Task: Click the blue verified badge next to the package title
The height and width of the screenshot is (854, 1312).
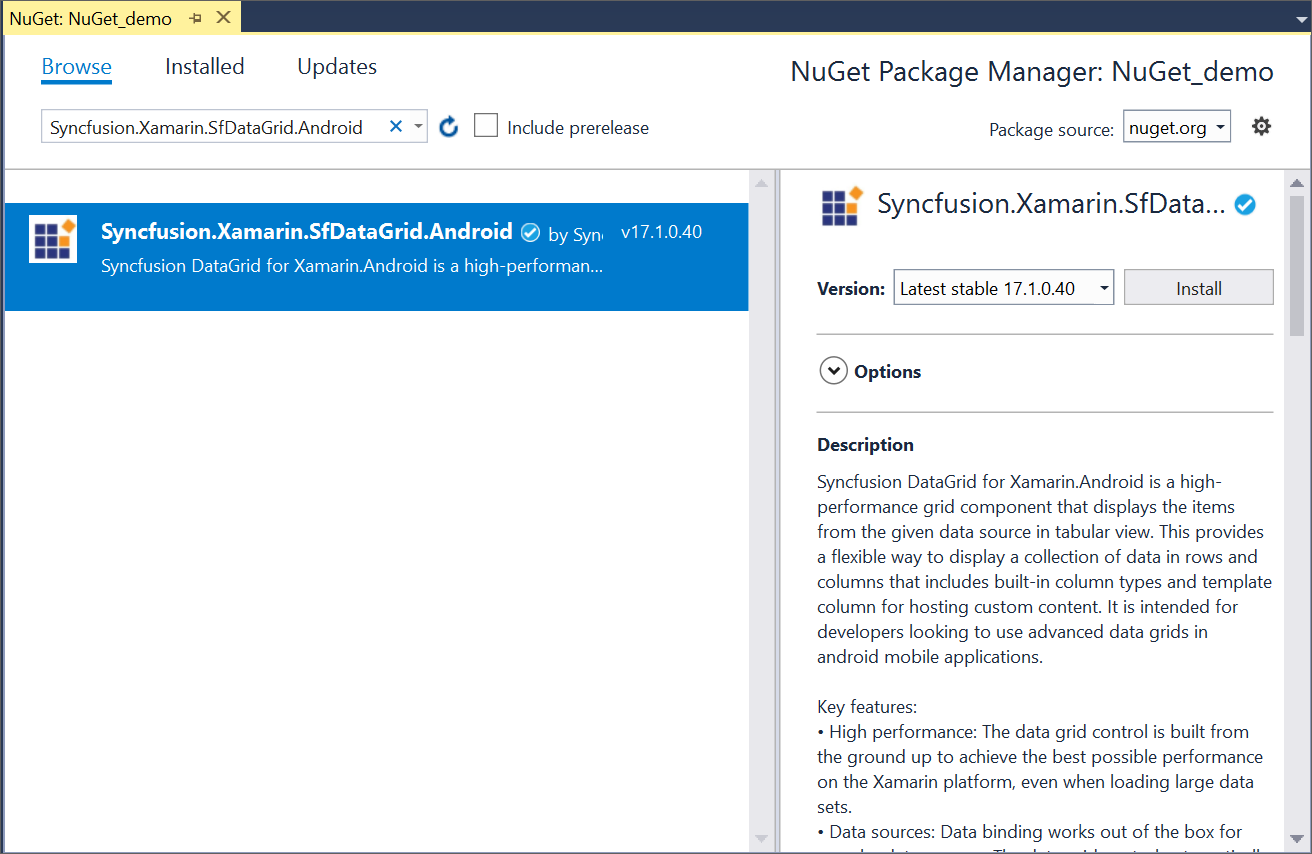Action: [x=1244, y=204]
